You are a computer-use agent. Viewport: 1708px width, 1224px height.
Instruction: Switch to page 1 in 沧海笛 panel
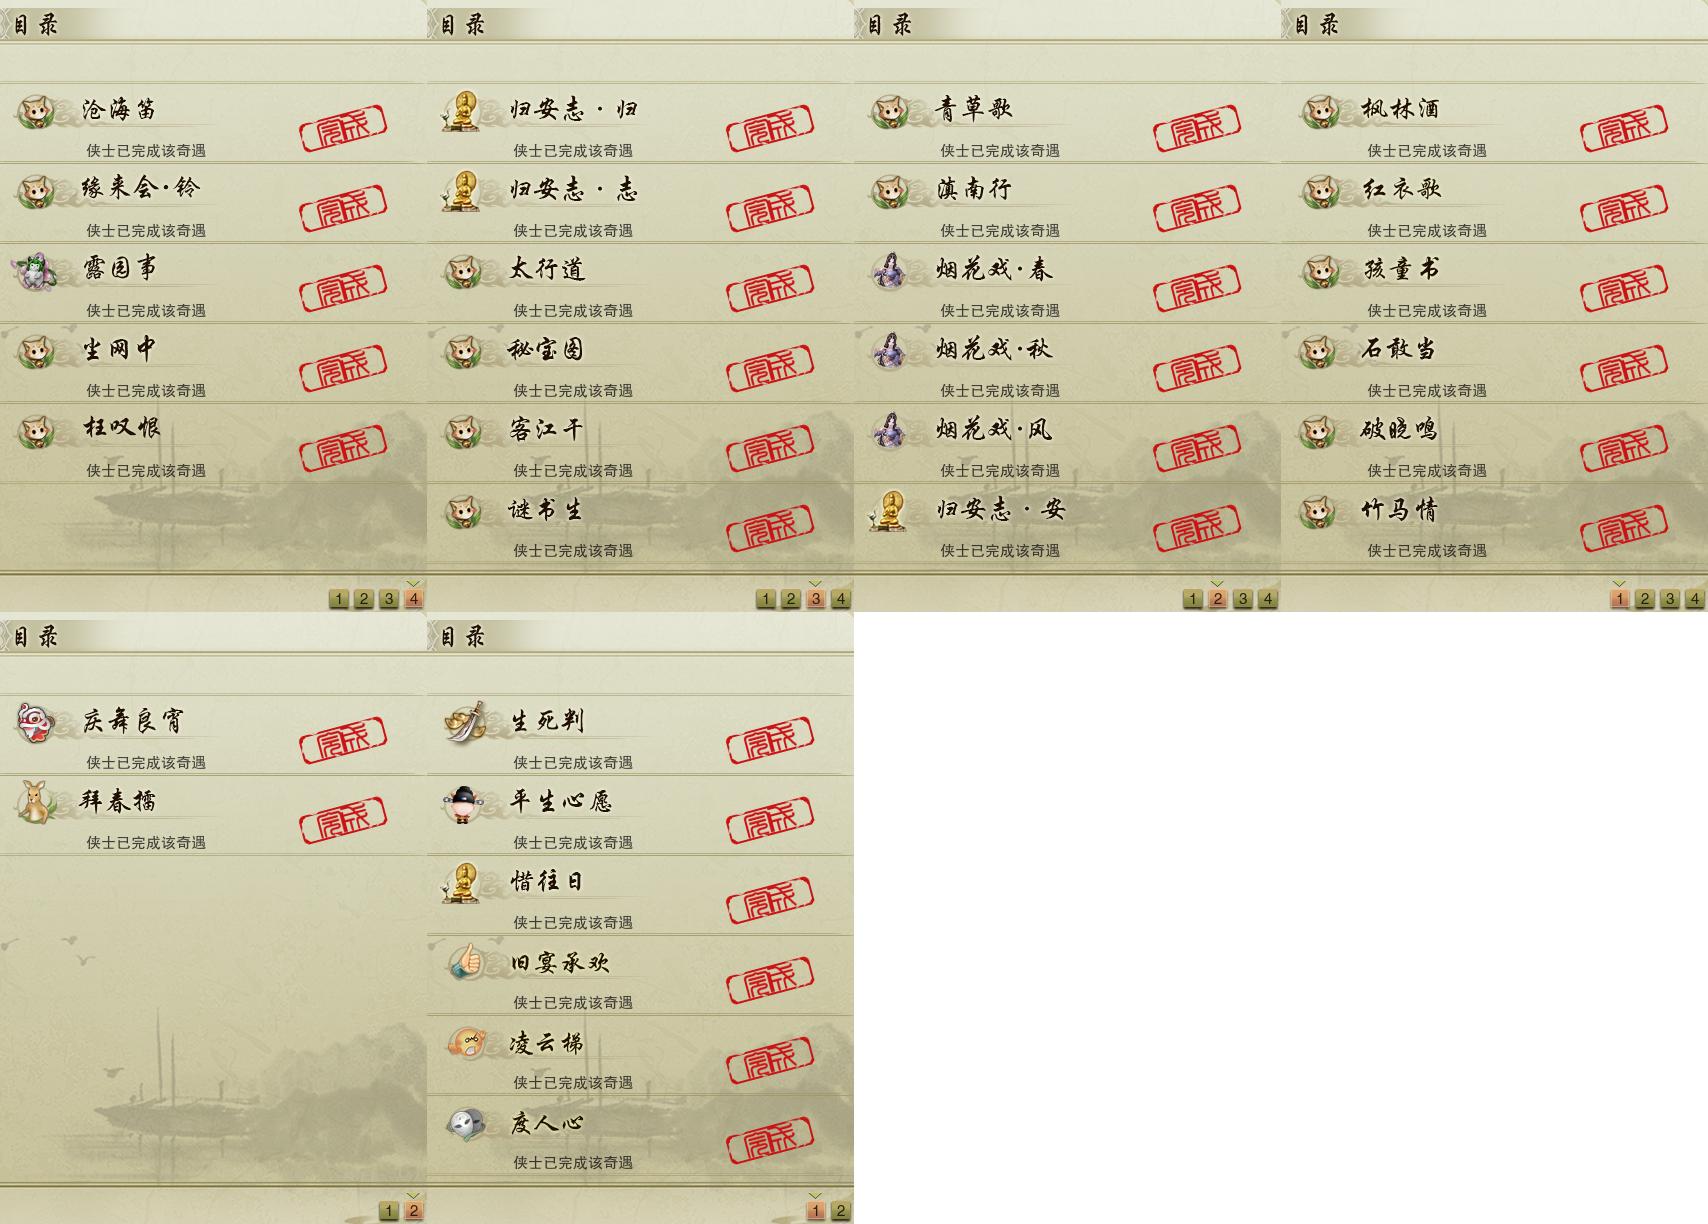tap(338, 599)
